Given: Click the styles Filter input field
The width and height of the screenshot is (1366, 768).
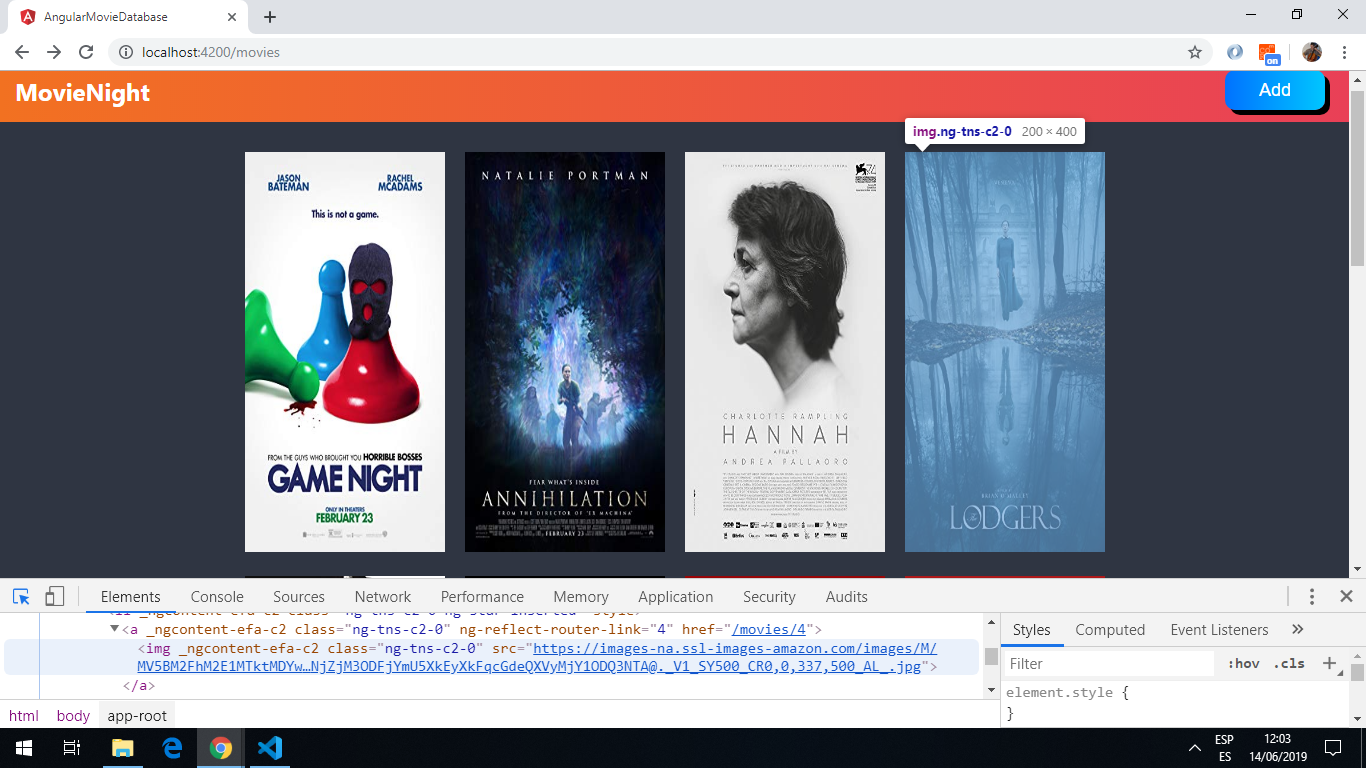Looking at the screenshot, I should coord(1110,663).
